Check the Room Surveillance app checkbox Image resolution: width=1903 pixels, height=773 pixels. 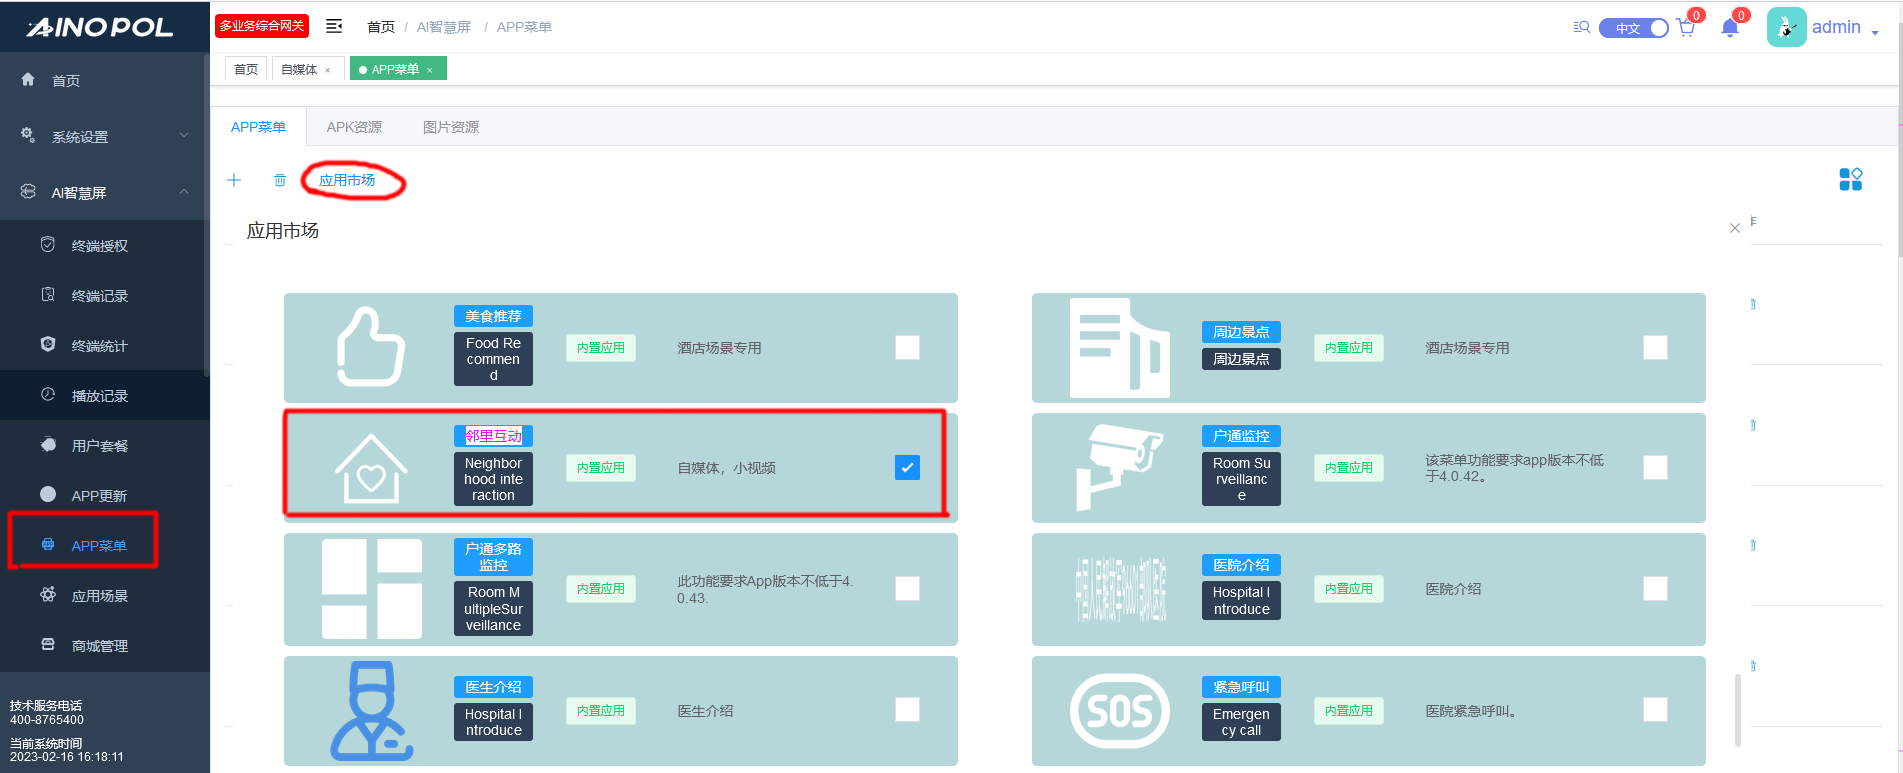point(1655,468)
